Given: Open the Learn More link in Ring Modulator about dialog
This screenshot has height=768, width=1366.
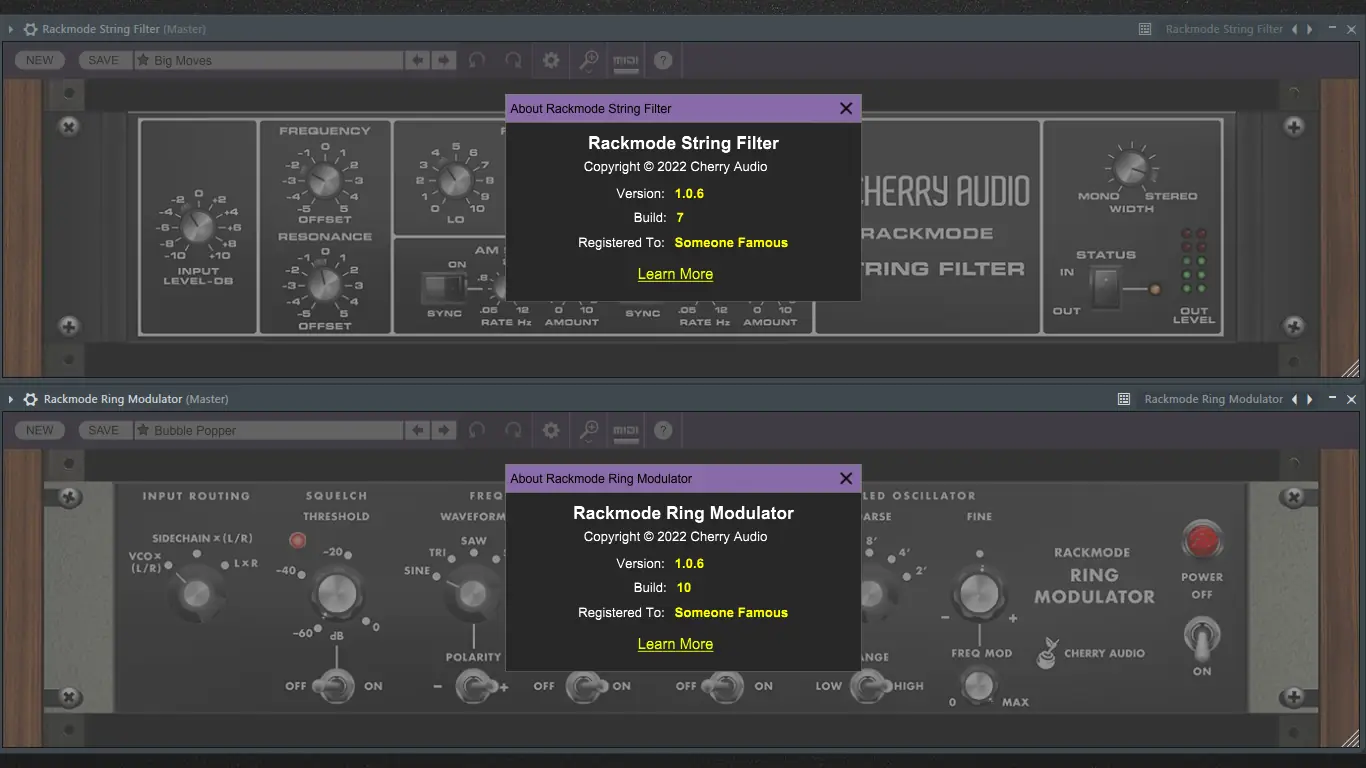Looking at the screenshot, I should [675, 644].
